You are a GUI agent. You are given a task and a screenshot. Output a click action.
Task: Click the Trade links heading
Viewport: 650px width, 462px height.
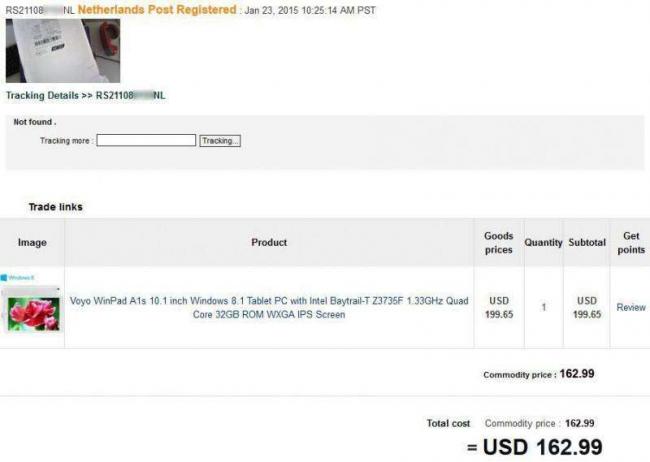56,207
